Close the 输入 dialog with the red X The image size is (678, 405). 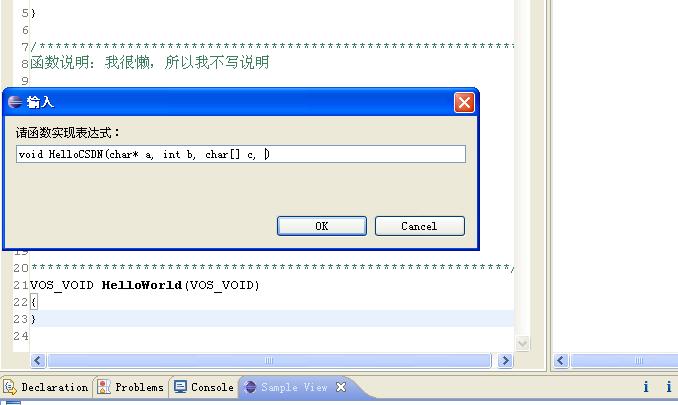pyautogui.click(x=464, y=103)
